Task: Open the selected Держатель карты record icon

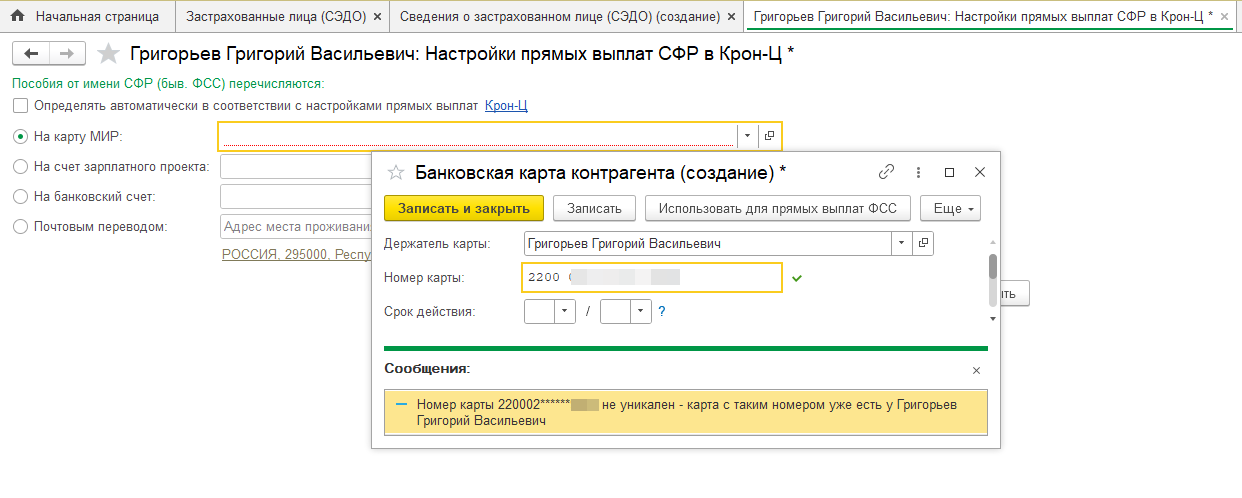Action: click(923, 243)
